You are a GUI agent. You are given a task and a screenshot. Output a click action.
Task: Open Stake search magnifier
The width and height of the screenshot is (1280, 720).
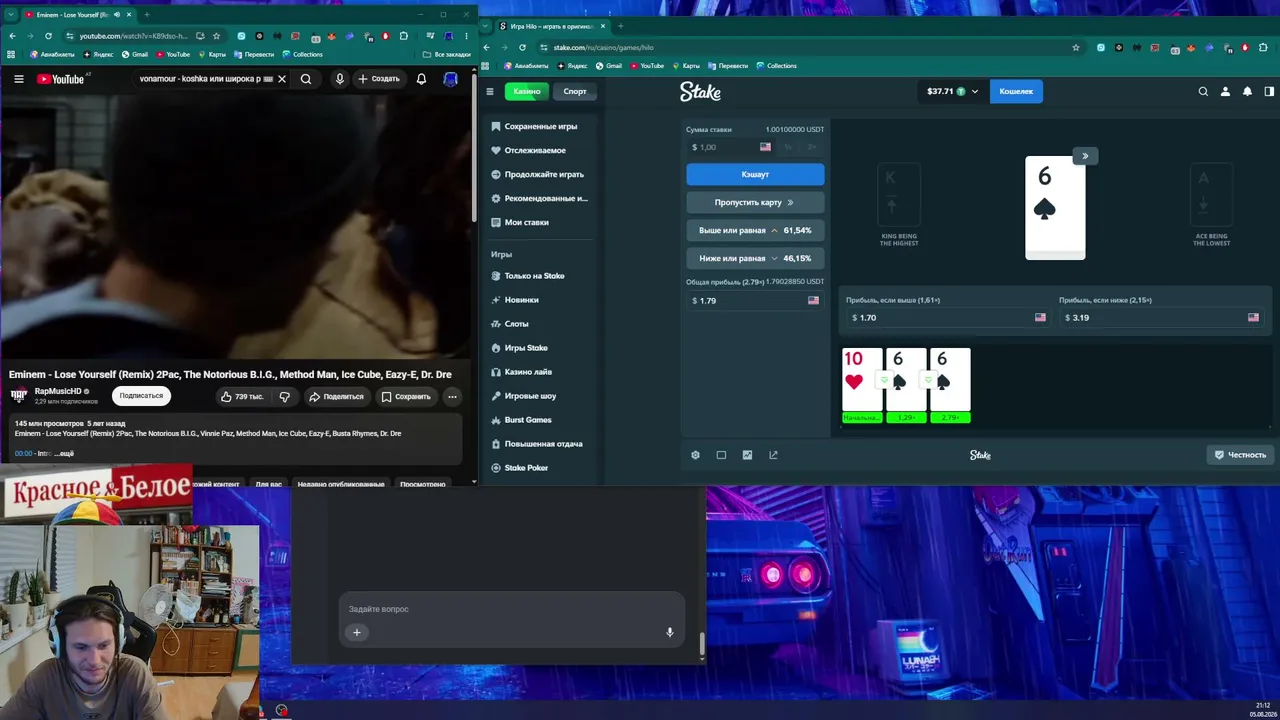pyautogui.click(x=1203, y=91)
